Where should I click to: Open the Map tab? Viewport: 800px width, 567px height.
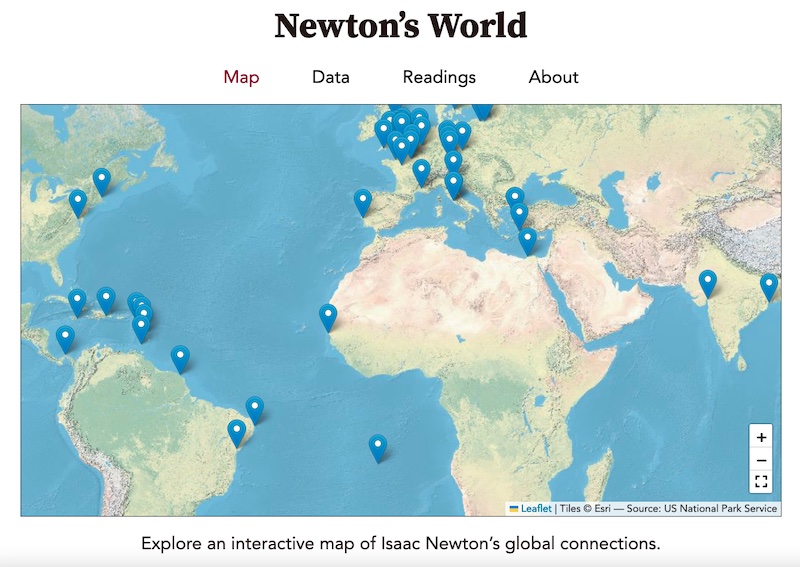(x=241, y=77)
